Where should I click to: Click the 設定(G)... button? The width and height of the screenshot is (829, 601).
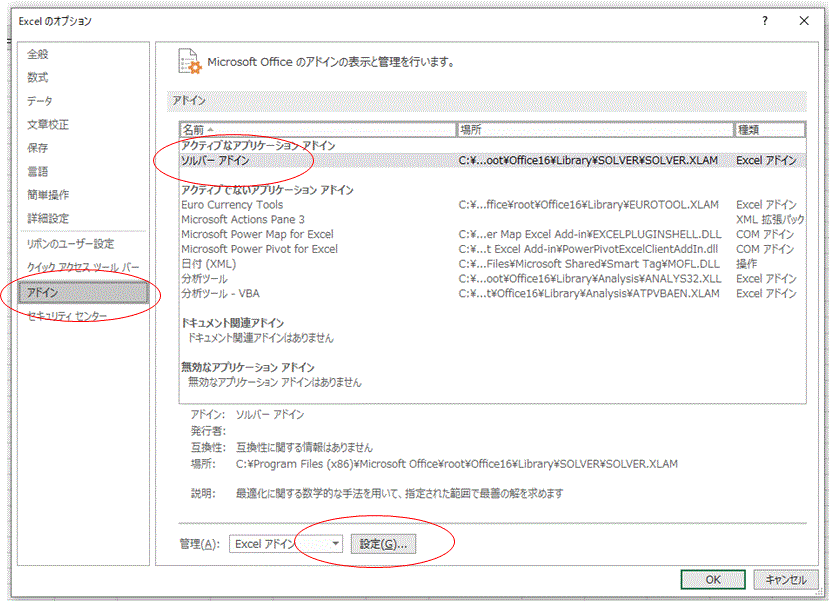click(385, 543)
